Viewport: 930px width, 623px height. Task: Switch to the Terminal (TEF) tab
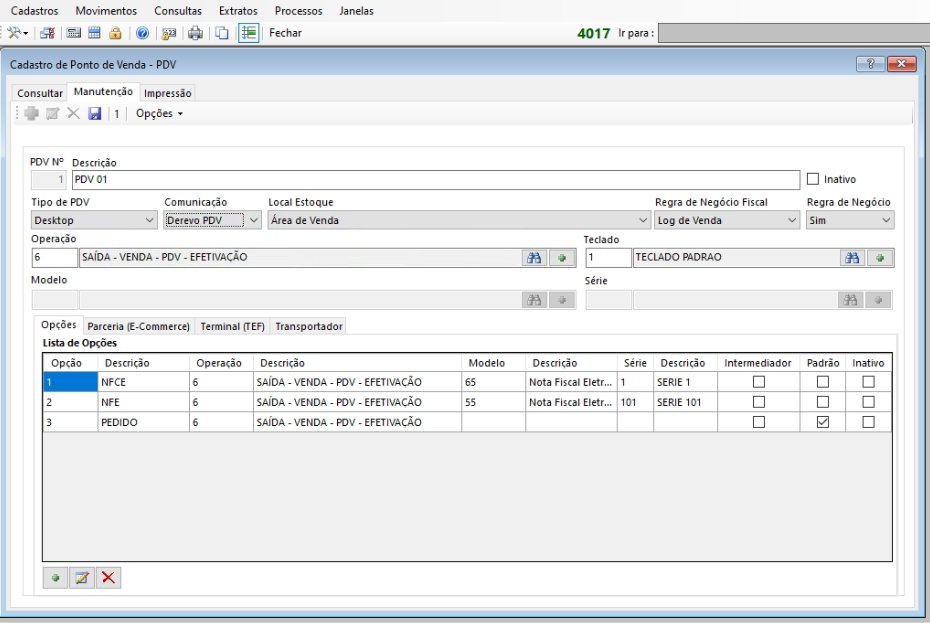coord(232,326)
